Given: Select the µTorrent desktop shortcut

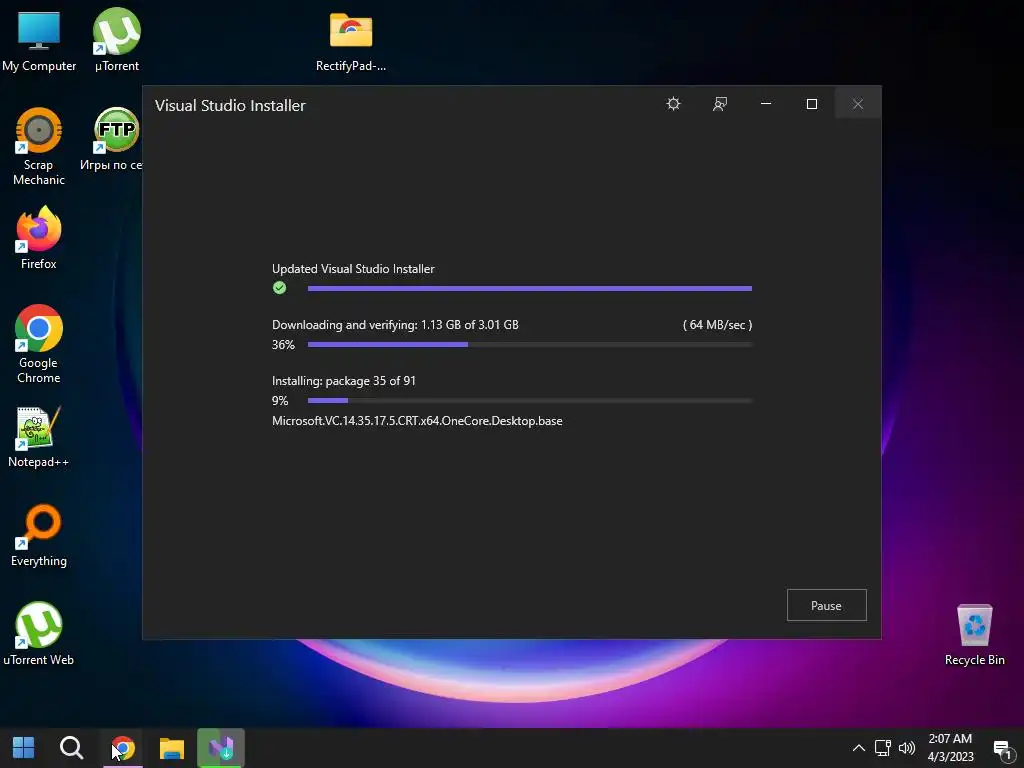Looking at the screenshot, I should (117, 40).
